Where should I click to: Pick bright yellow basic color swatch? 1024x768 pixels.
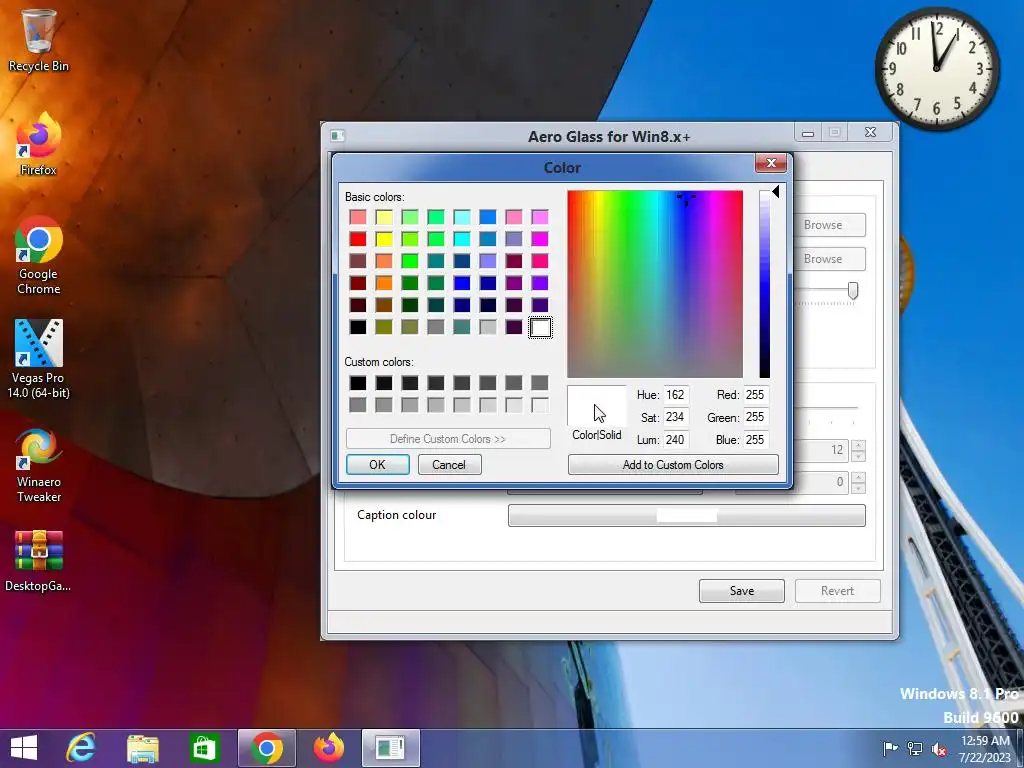point(384,239)
